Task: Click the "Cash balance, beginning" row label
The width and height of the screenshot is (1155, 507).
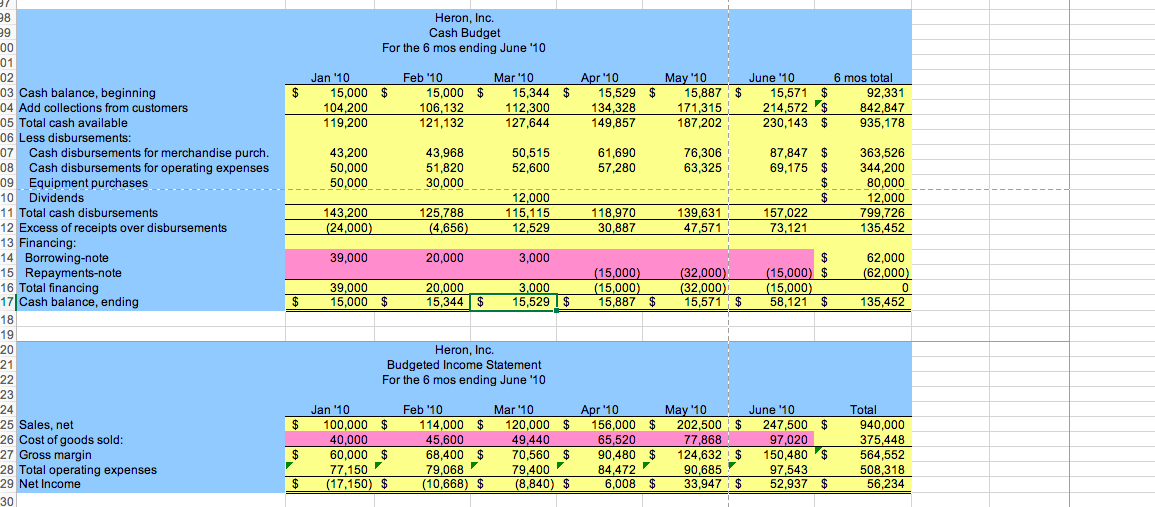Action: click(x=88, y=93)
